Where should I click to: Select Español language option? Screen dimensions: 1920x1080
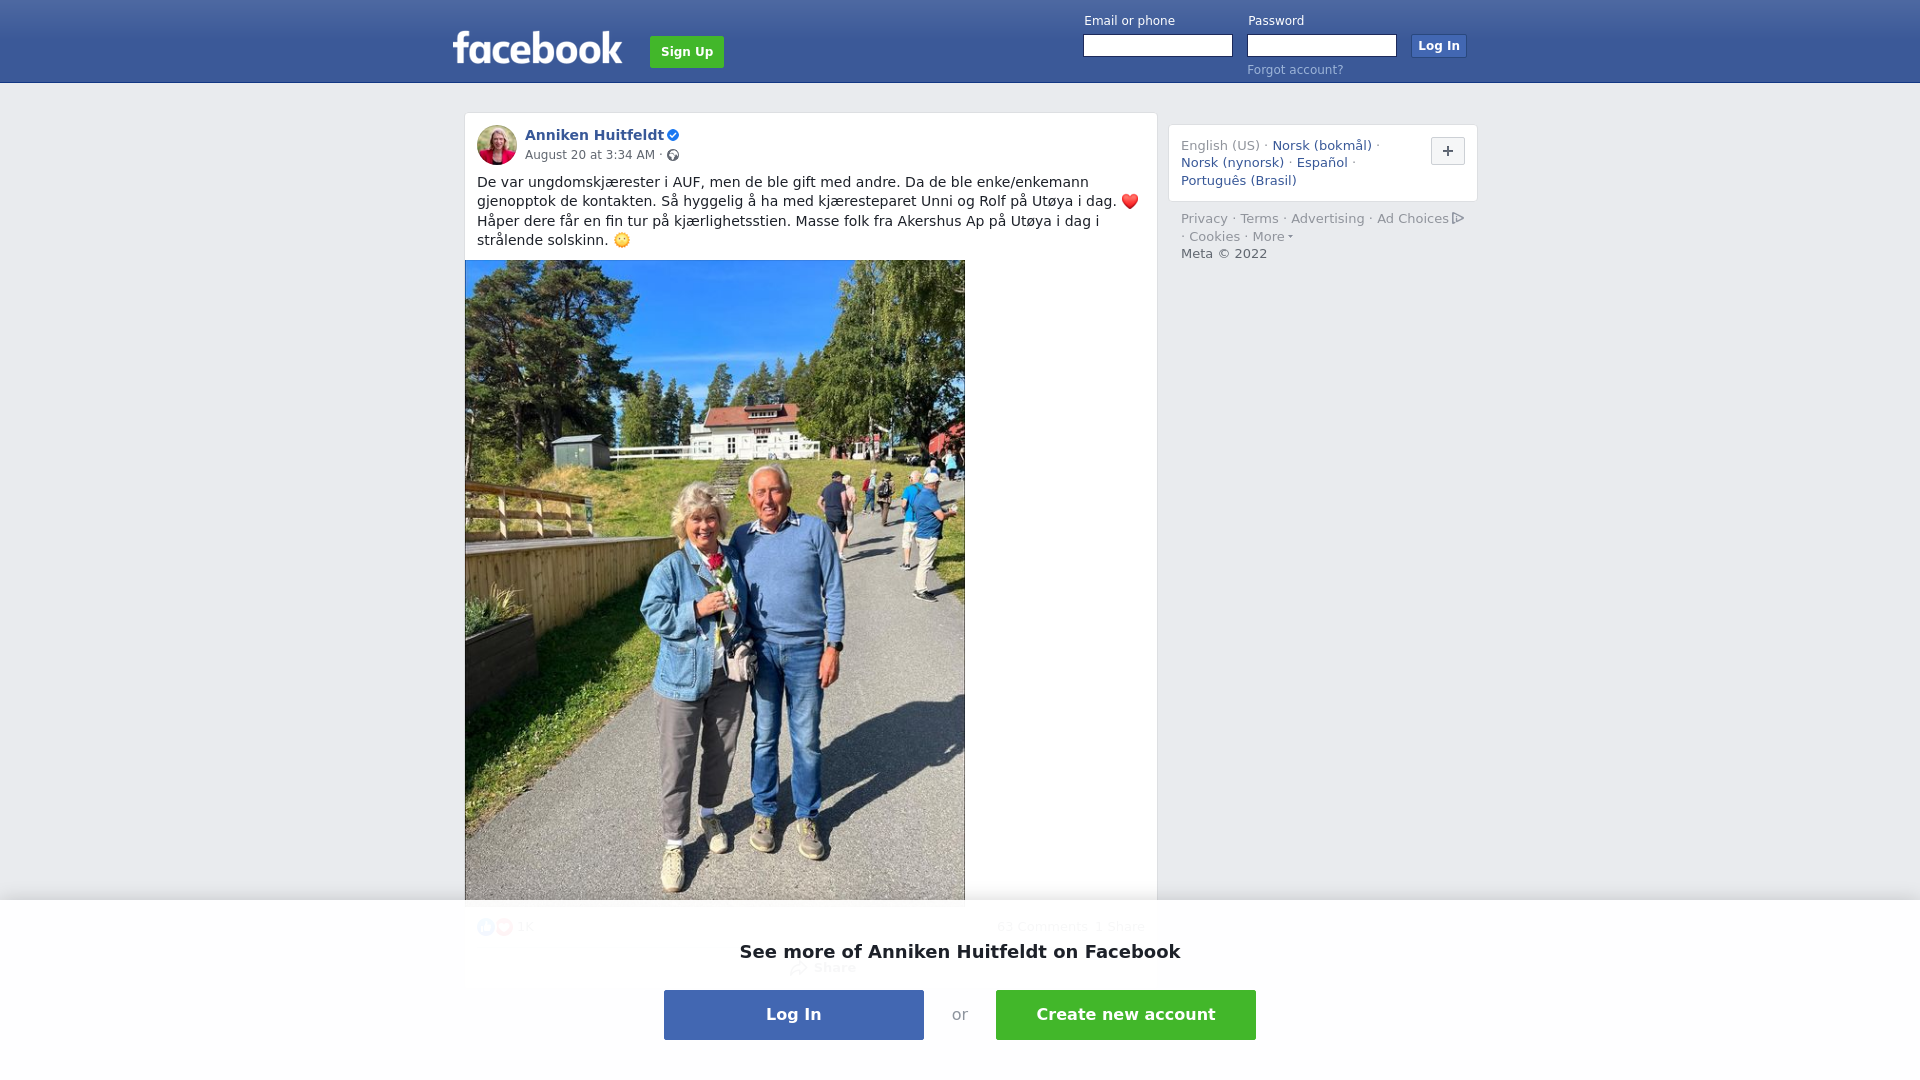tap(1322, 163)
